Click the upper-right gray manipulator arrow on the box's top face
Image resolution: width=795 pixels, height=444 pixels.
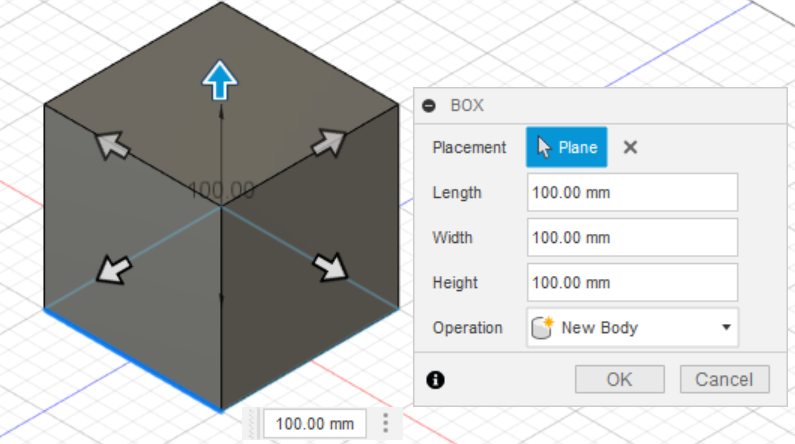[x=329, y=143]
